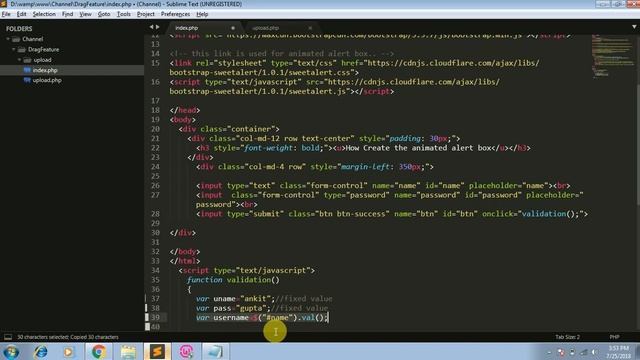Go to the next tab using right arrow

pos(158,27)
